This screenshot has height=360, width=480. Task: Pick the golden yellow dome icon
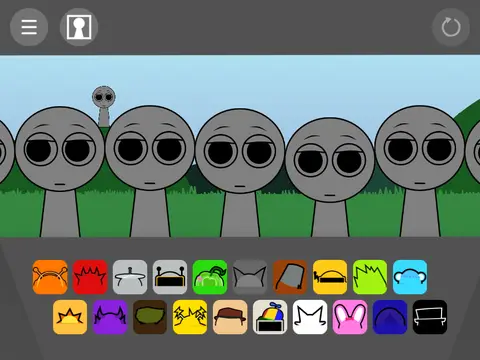(330, 277)
